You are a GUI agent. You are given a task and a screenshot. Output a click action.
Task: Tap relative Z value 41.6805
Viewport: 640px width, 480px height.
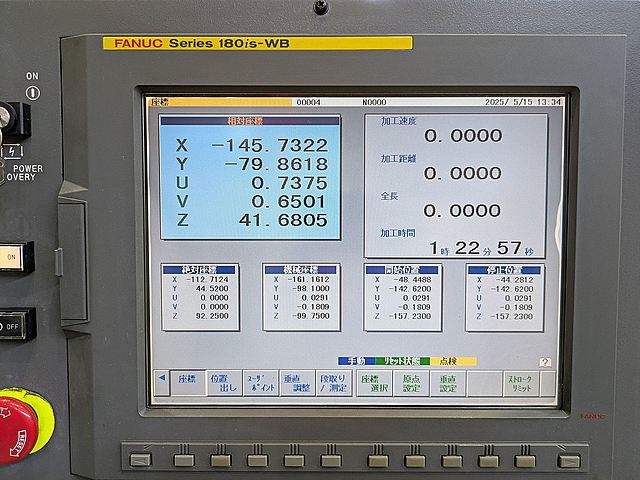point(284,220)
